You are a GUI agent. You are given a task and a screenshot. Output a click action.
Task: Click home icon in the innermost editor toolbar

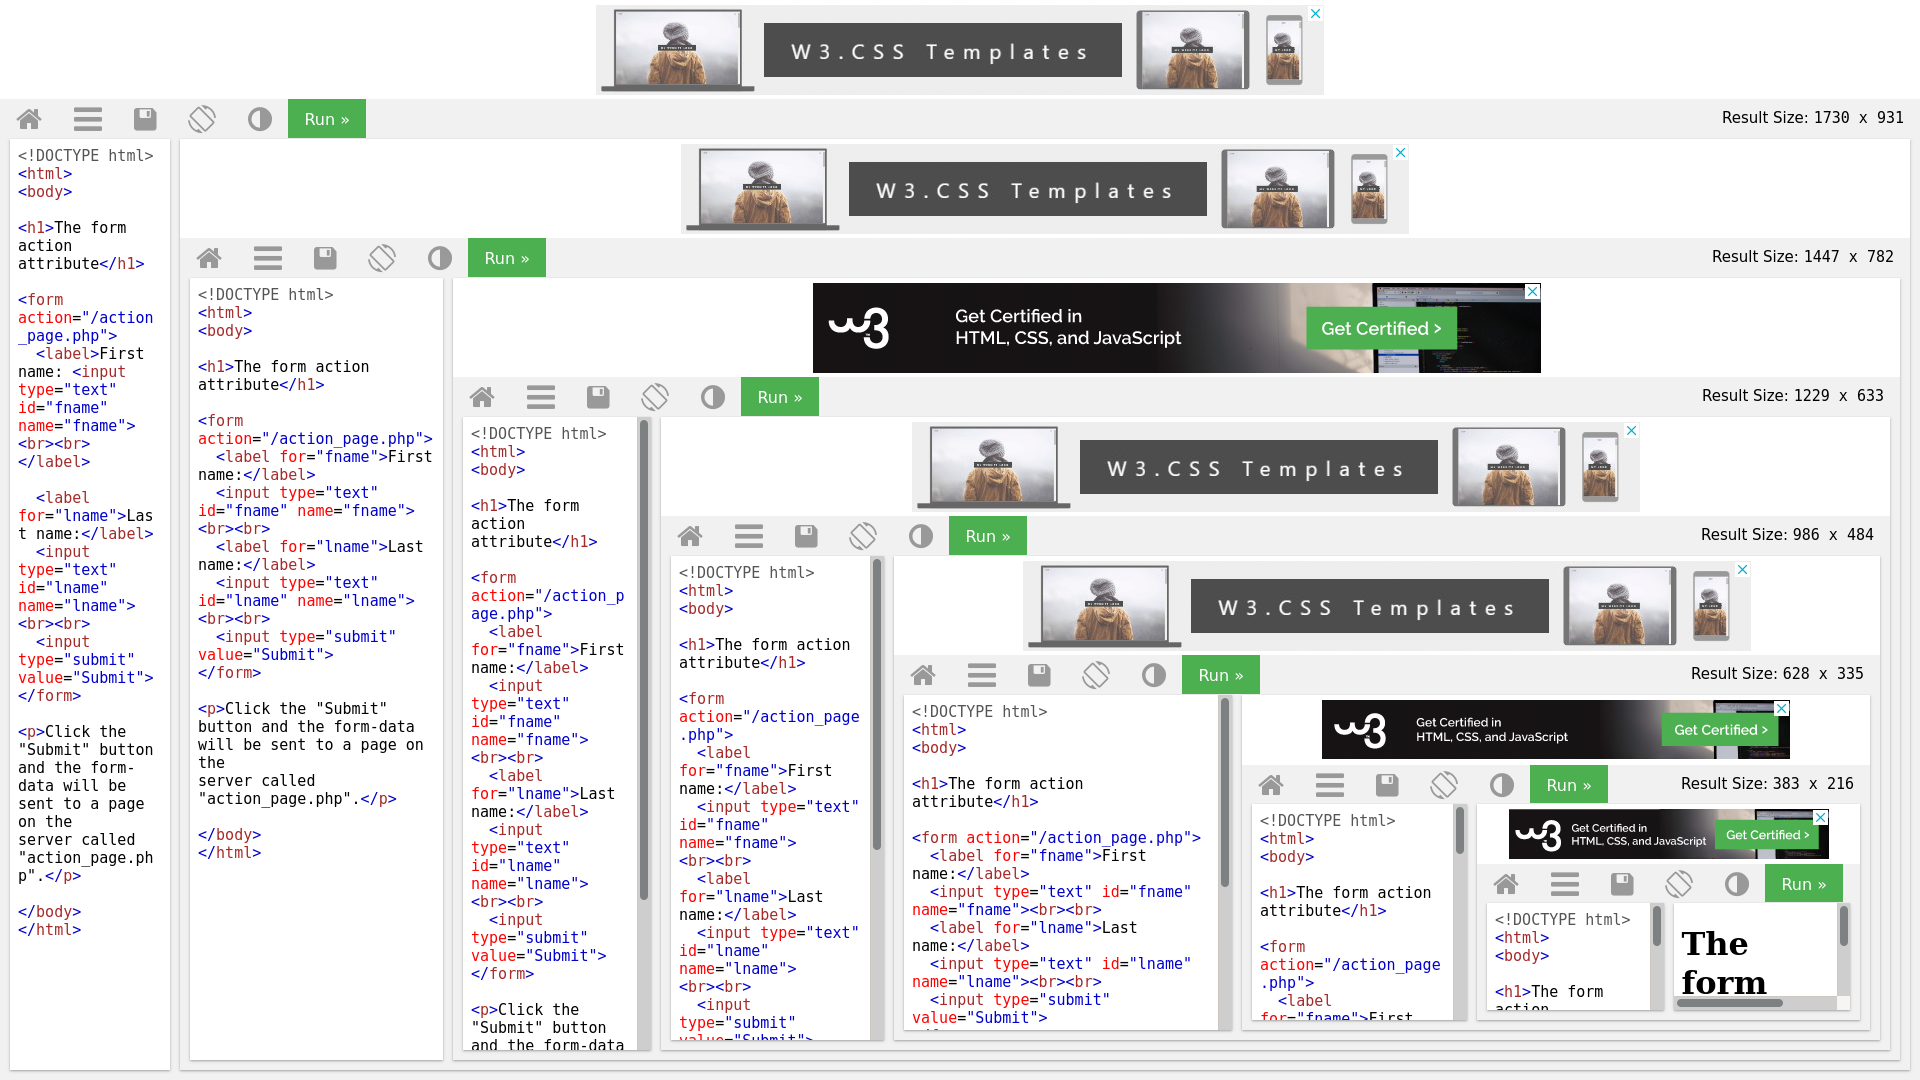coord(1506,885)
